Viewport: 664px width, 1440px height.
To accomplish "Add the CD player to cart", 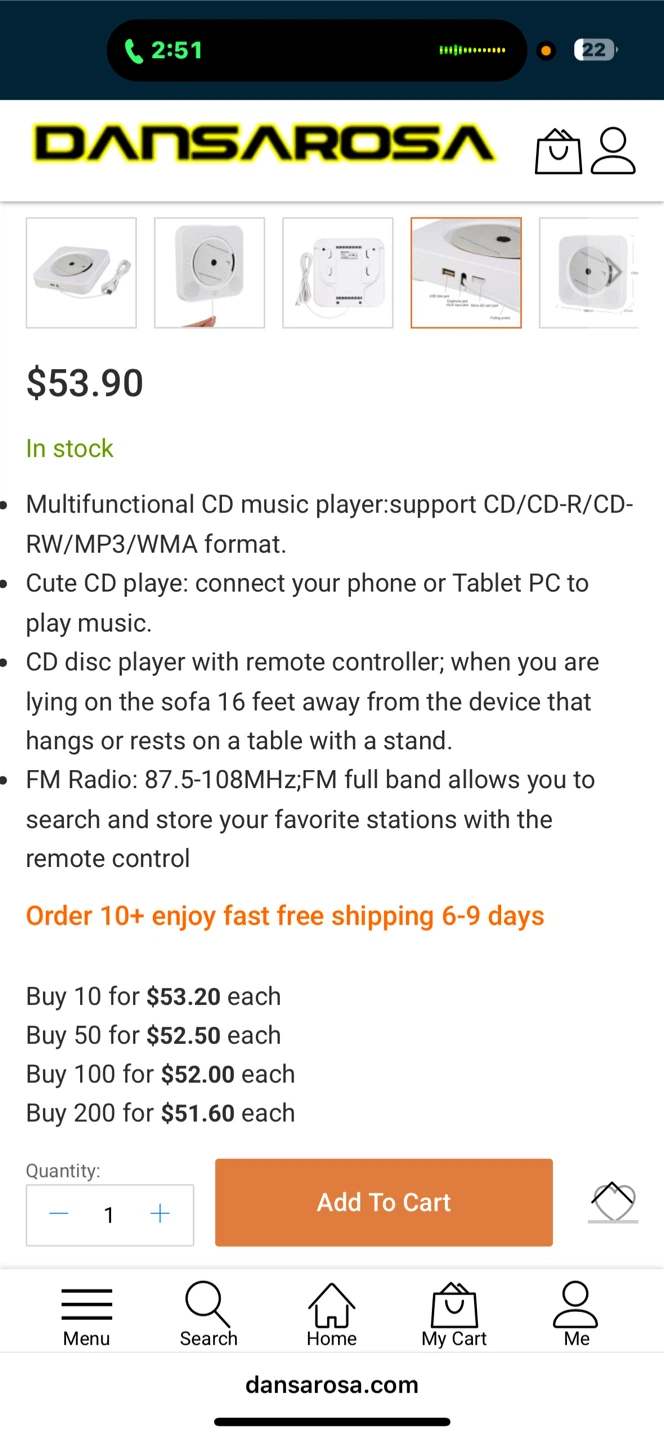I will [x=384, y=1202].
